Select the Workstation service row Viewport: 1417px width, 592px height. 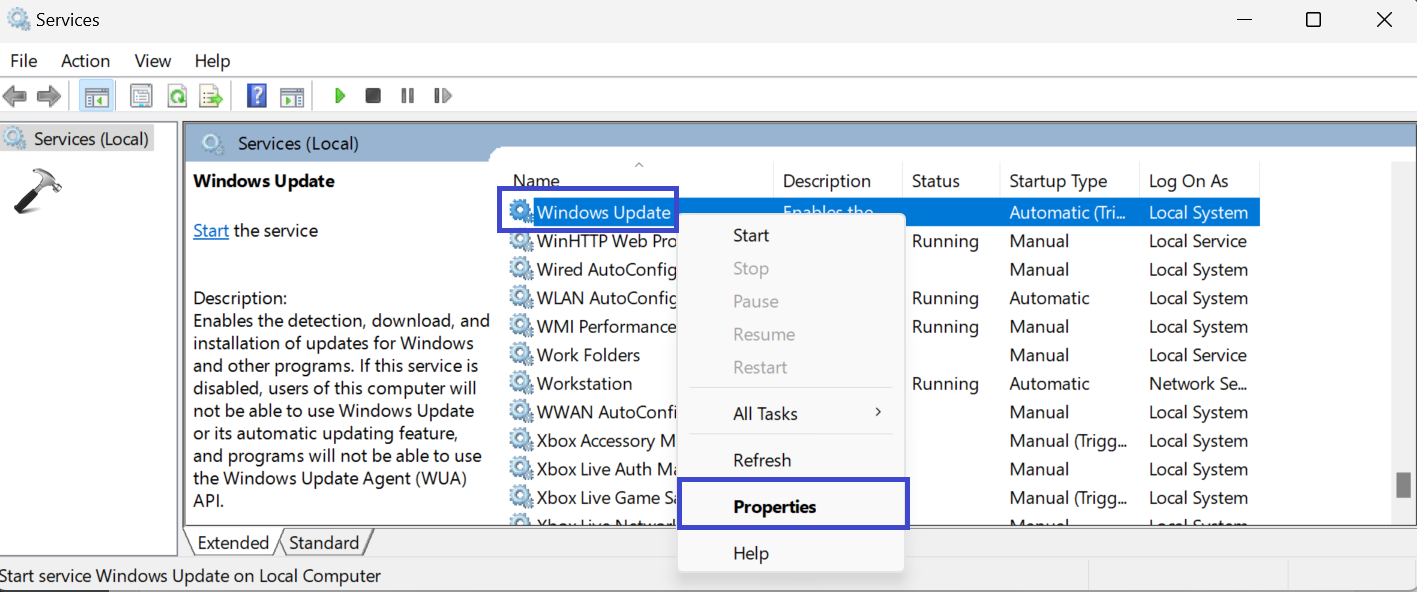point(584,384)
